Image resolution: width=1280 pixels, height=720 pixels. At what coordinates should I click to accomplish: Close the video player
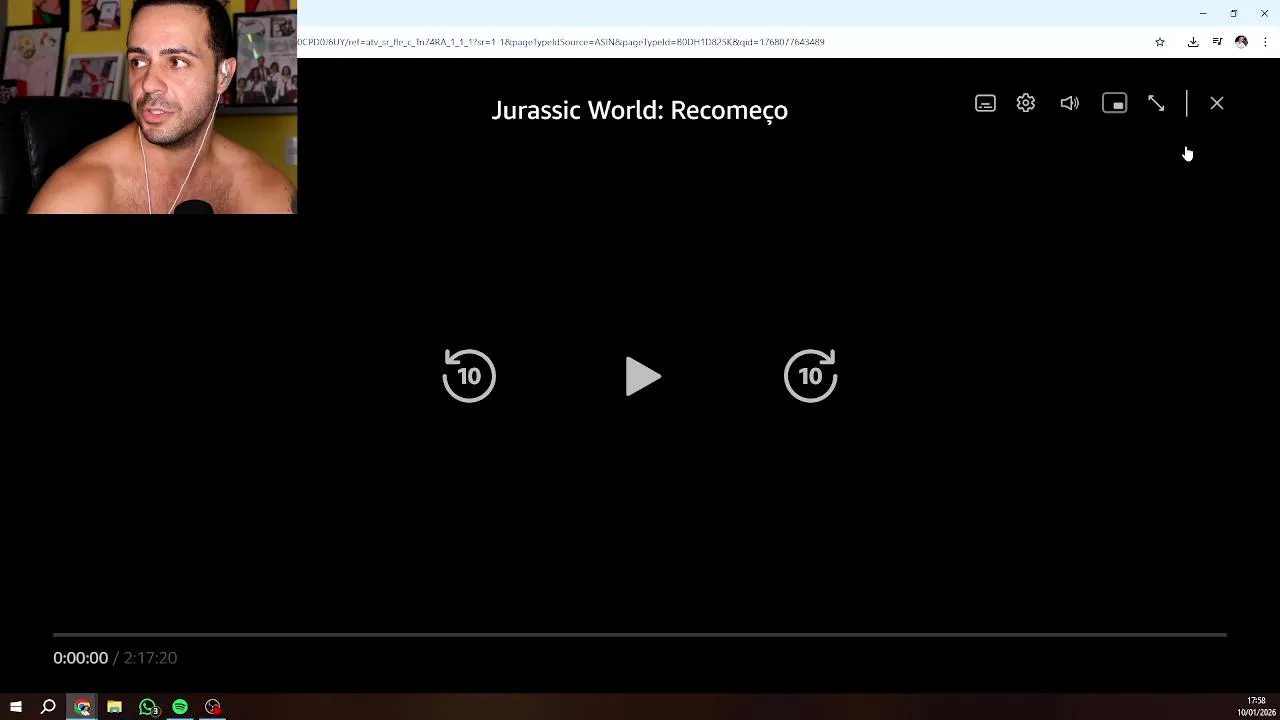tap(1217, 103)
